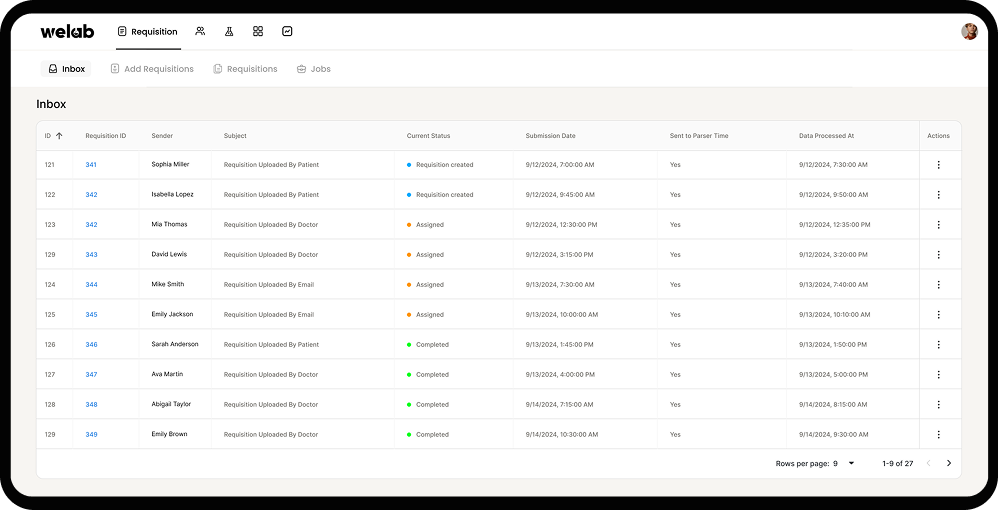This screenshot has width=998, height=510.
Task: Click sender name Abigail Taylor
Action: (x=171, y=404)
